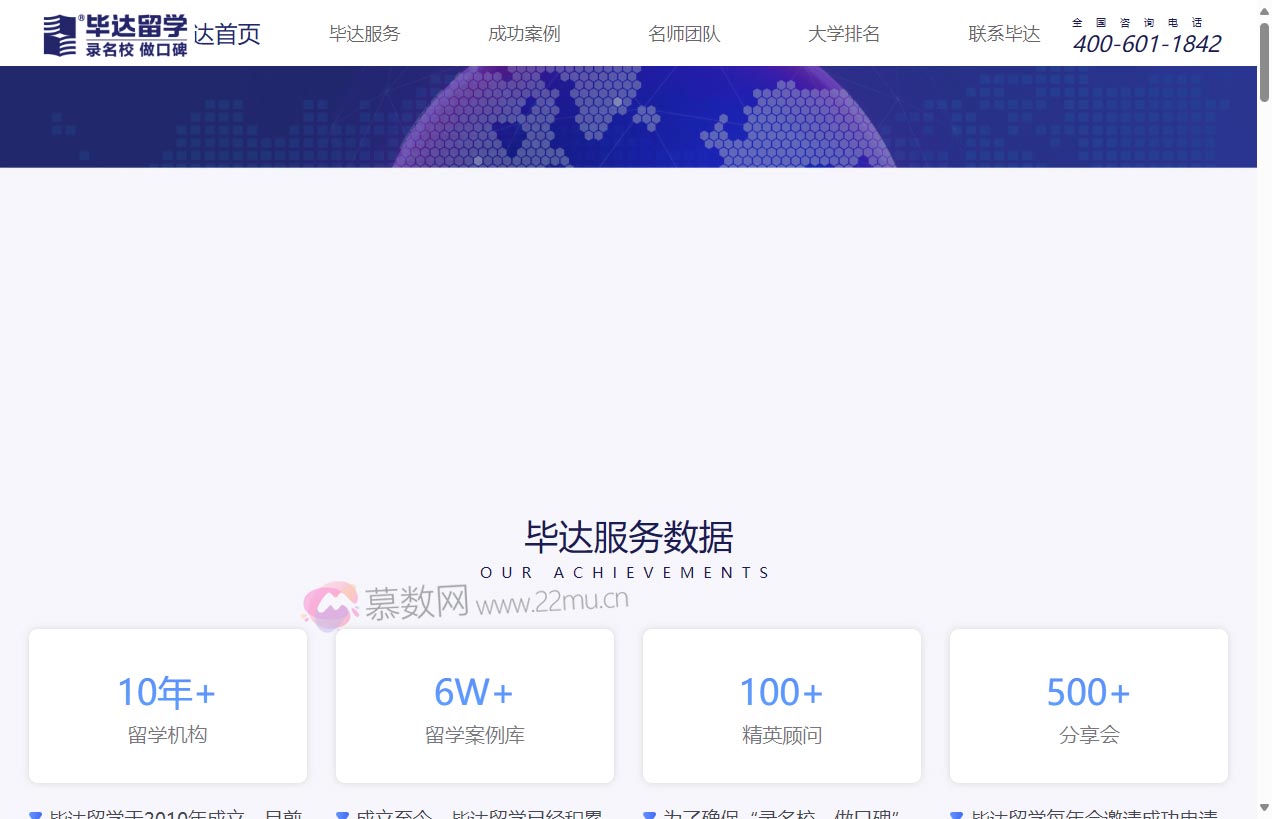Click the 100+ 精英顾问 statistics card

(781, 705)
